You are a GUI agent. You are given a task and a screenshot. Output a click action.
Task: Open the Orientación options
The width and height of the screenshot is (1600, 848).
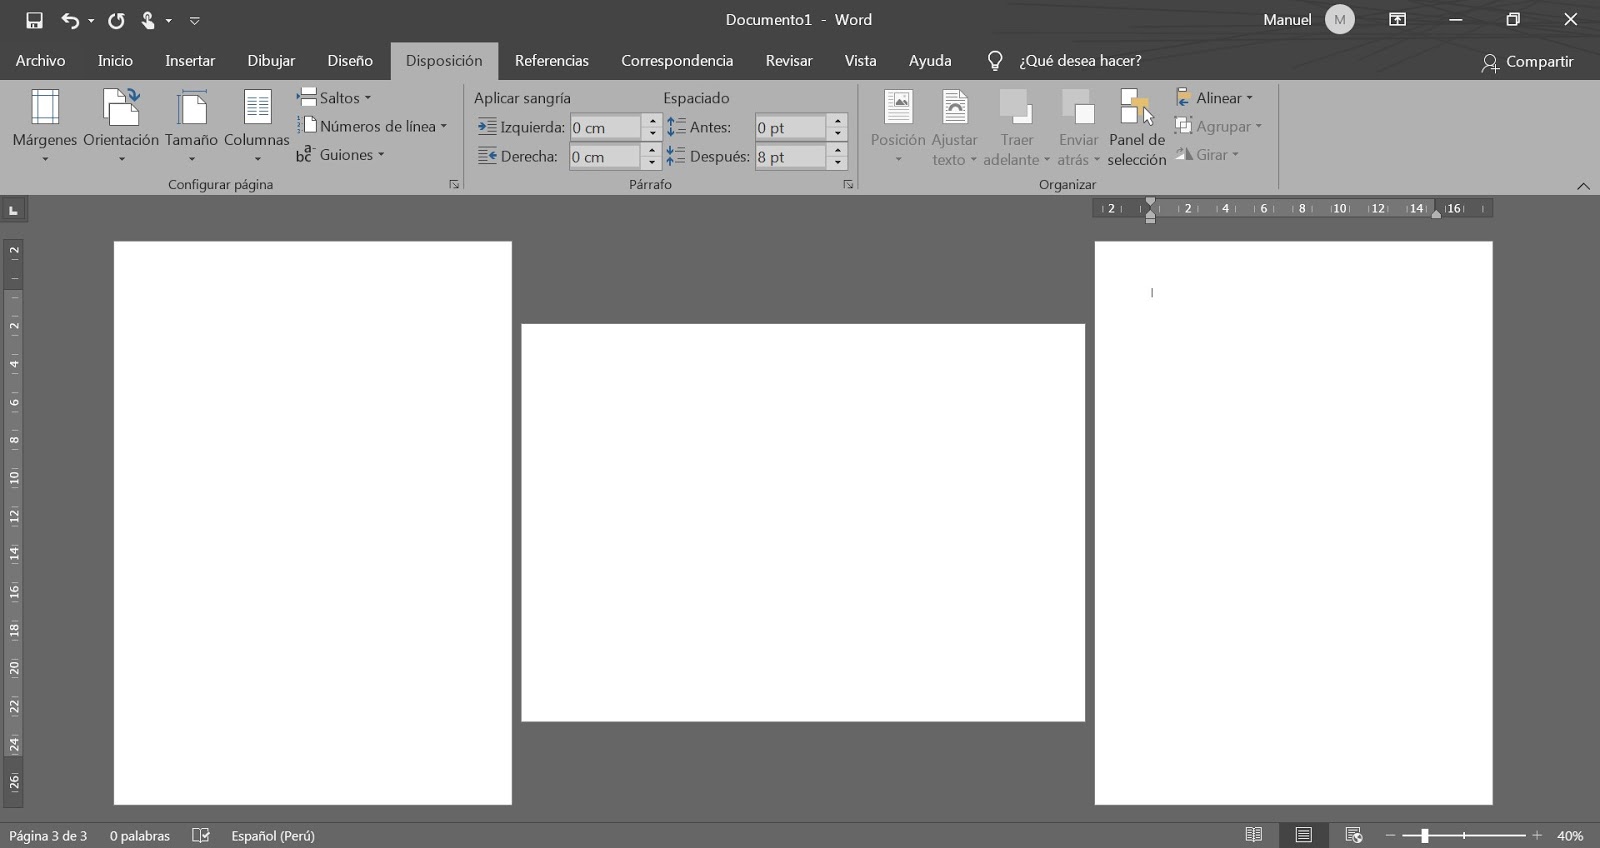tap(121, 126)
